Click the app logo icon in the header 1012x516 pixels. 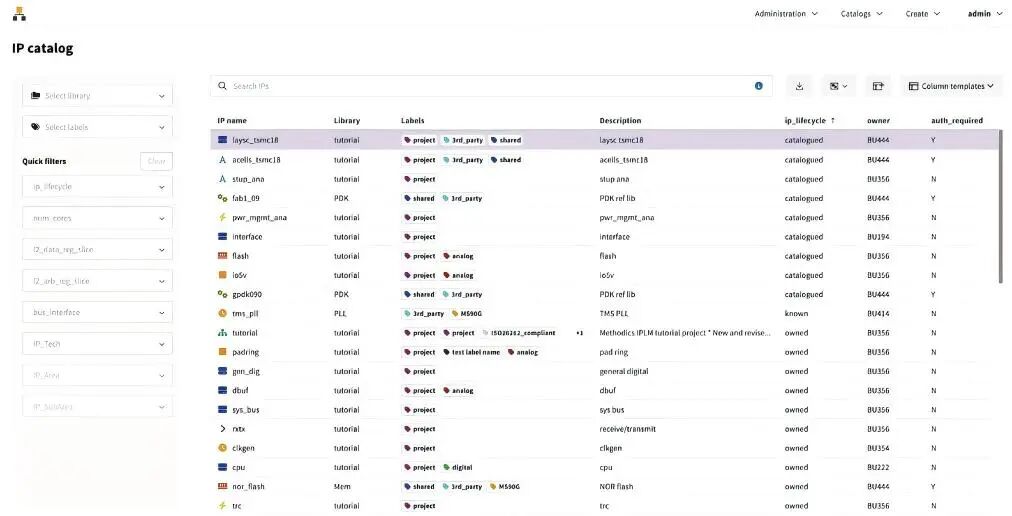click(19, 14)
